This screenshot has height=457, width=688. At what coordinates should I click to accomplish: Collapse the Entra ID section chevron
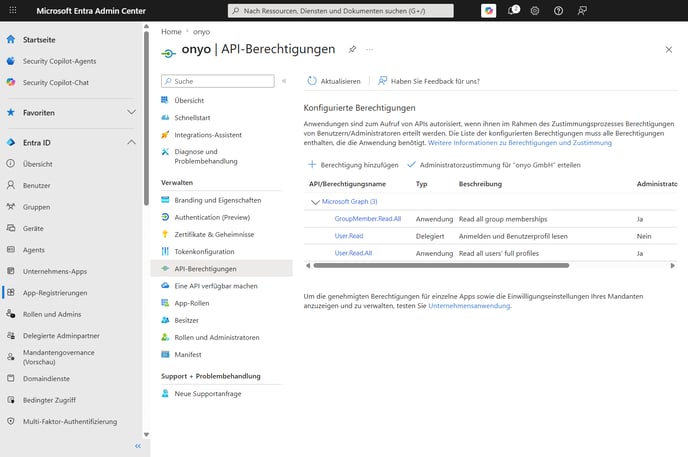coord(131,142)
